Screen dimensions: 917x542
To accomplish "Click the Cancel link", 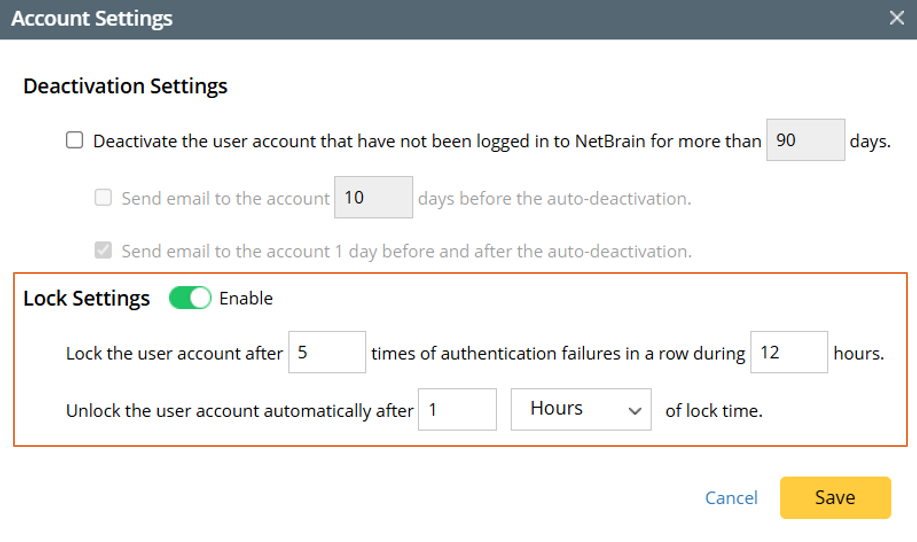I will 731,498.
